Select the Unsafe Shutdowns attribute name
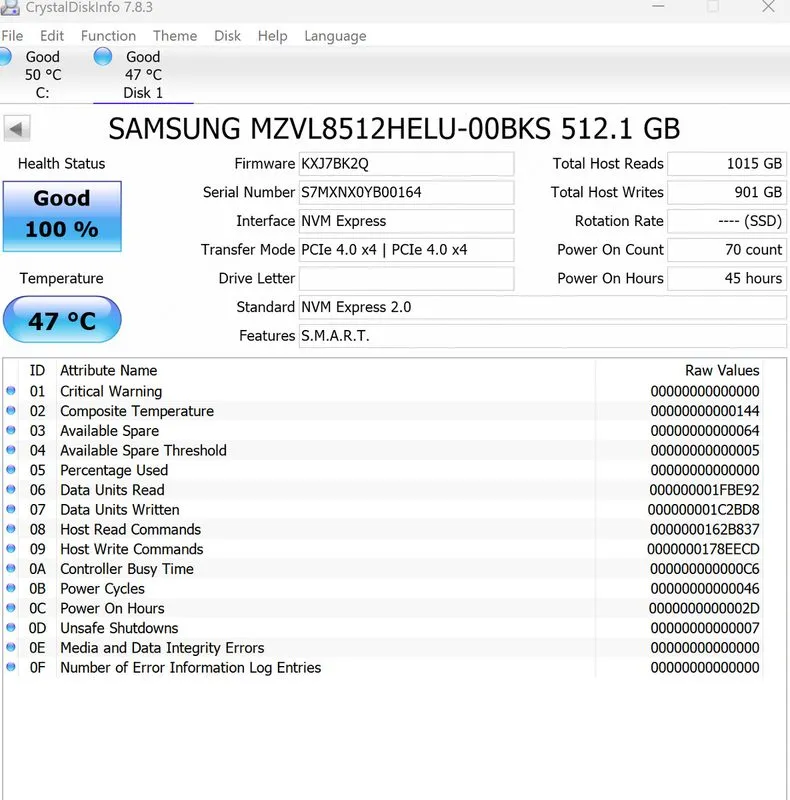The image size is (790, 800). (x=119, y=628)
